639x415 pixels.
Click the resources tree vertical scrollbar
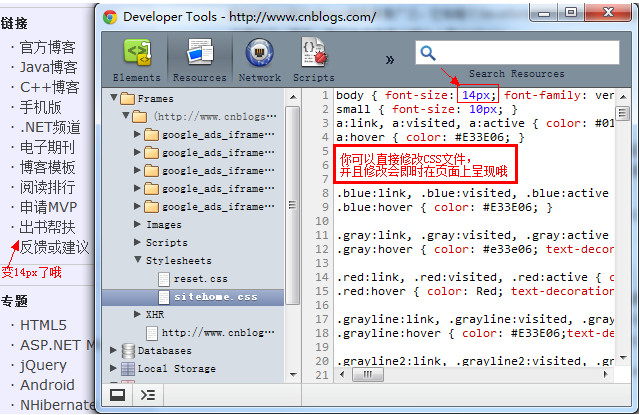tap(293, 200)
